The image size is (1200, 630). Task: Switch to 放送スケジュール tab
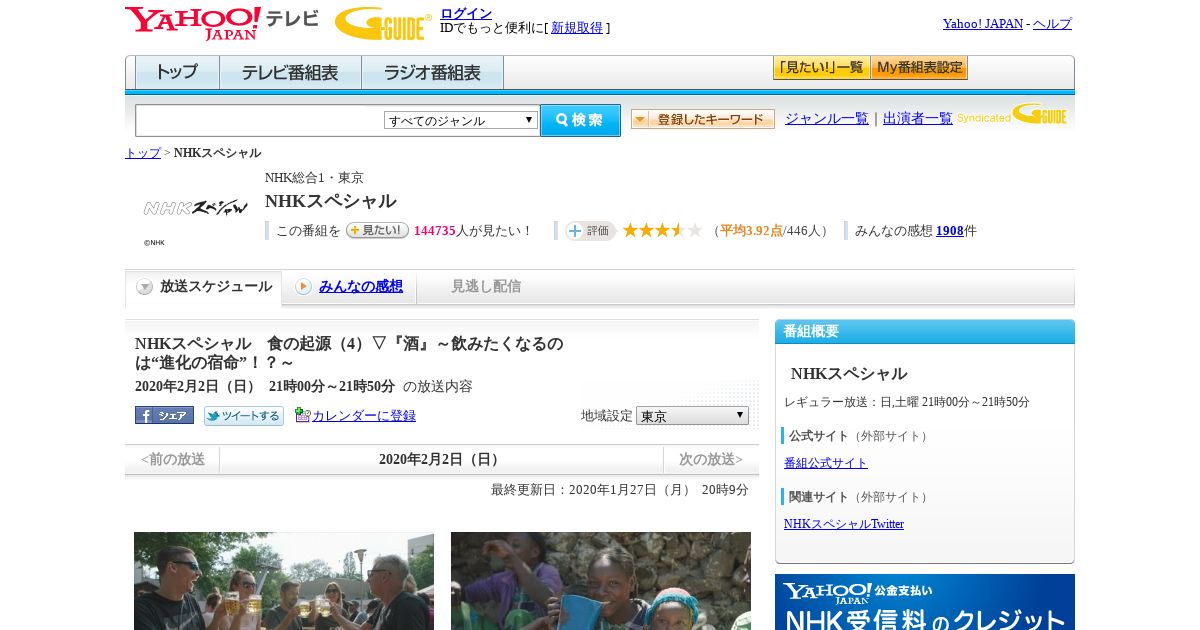pos(204,287)
